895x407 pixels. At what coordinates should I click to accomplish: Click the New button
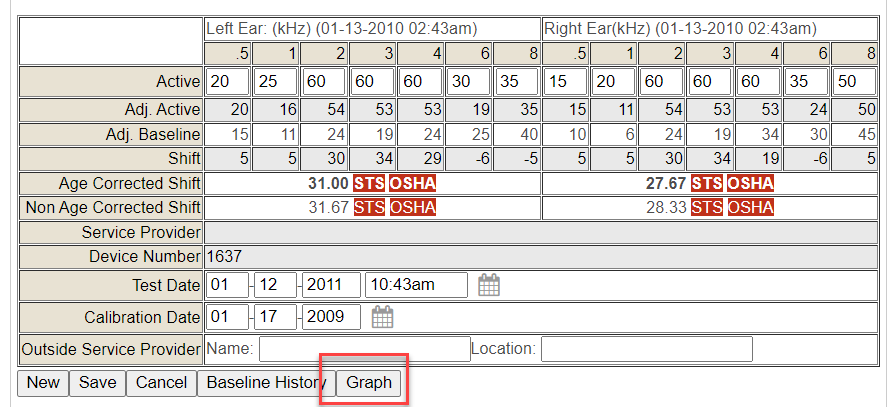43,382
